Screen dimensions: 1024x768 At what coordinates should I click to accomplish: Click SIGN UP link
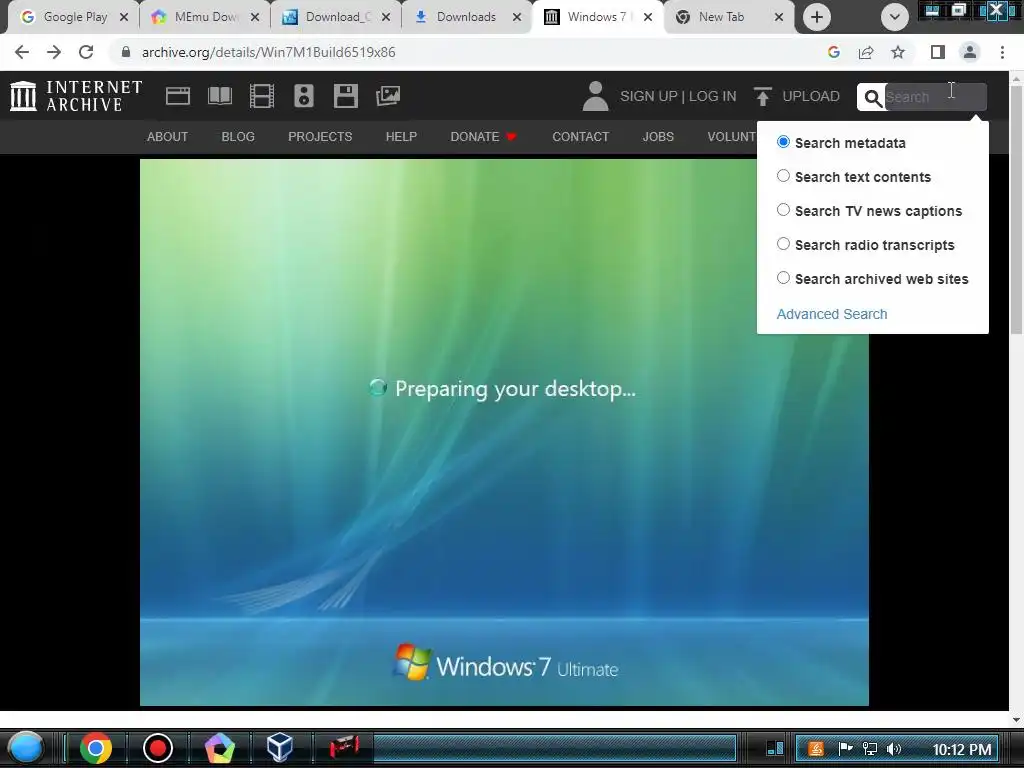point(648,96)
